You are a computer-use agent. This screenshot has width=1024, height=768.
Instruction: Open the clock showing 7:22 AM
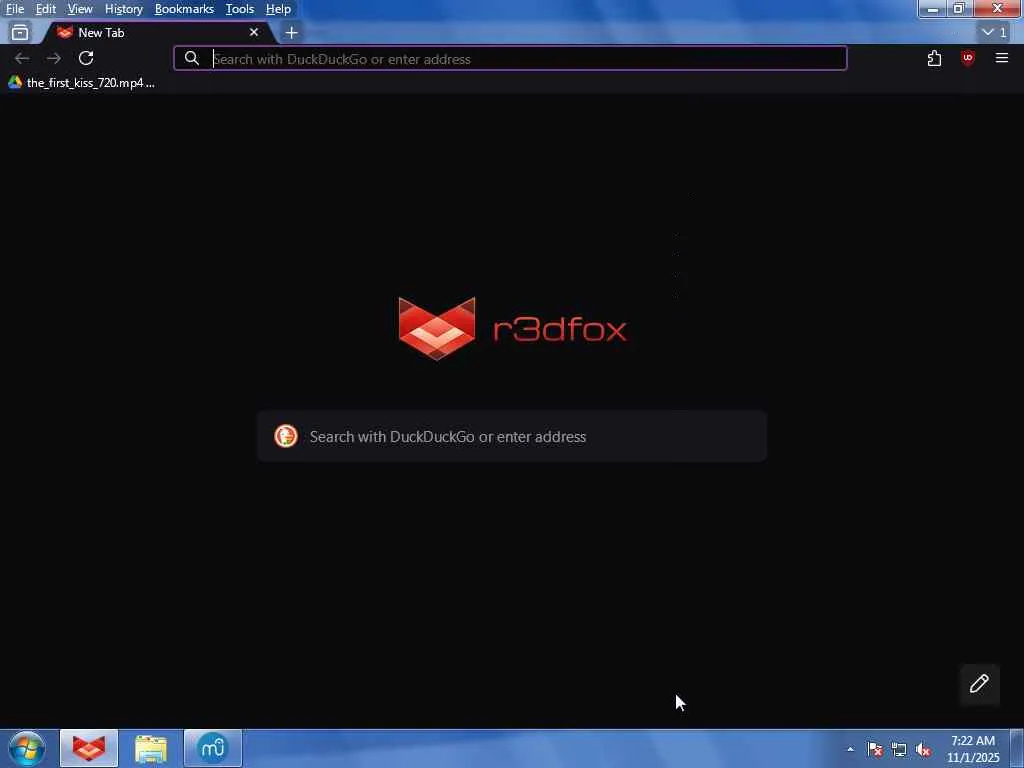click(x=973, y=749)
